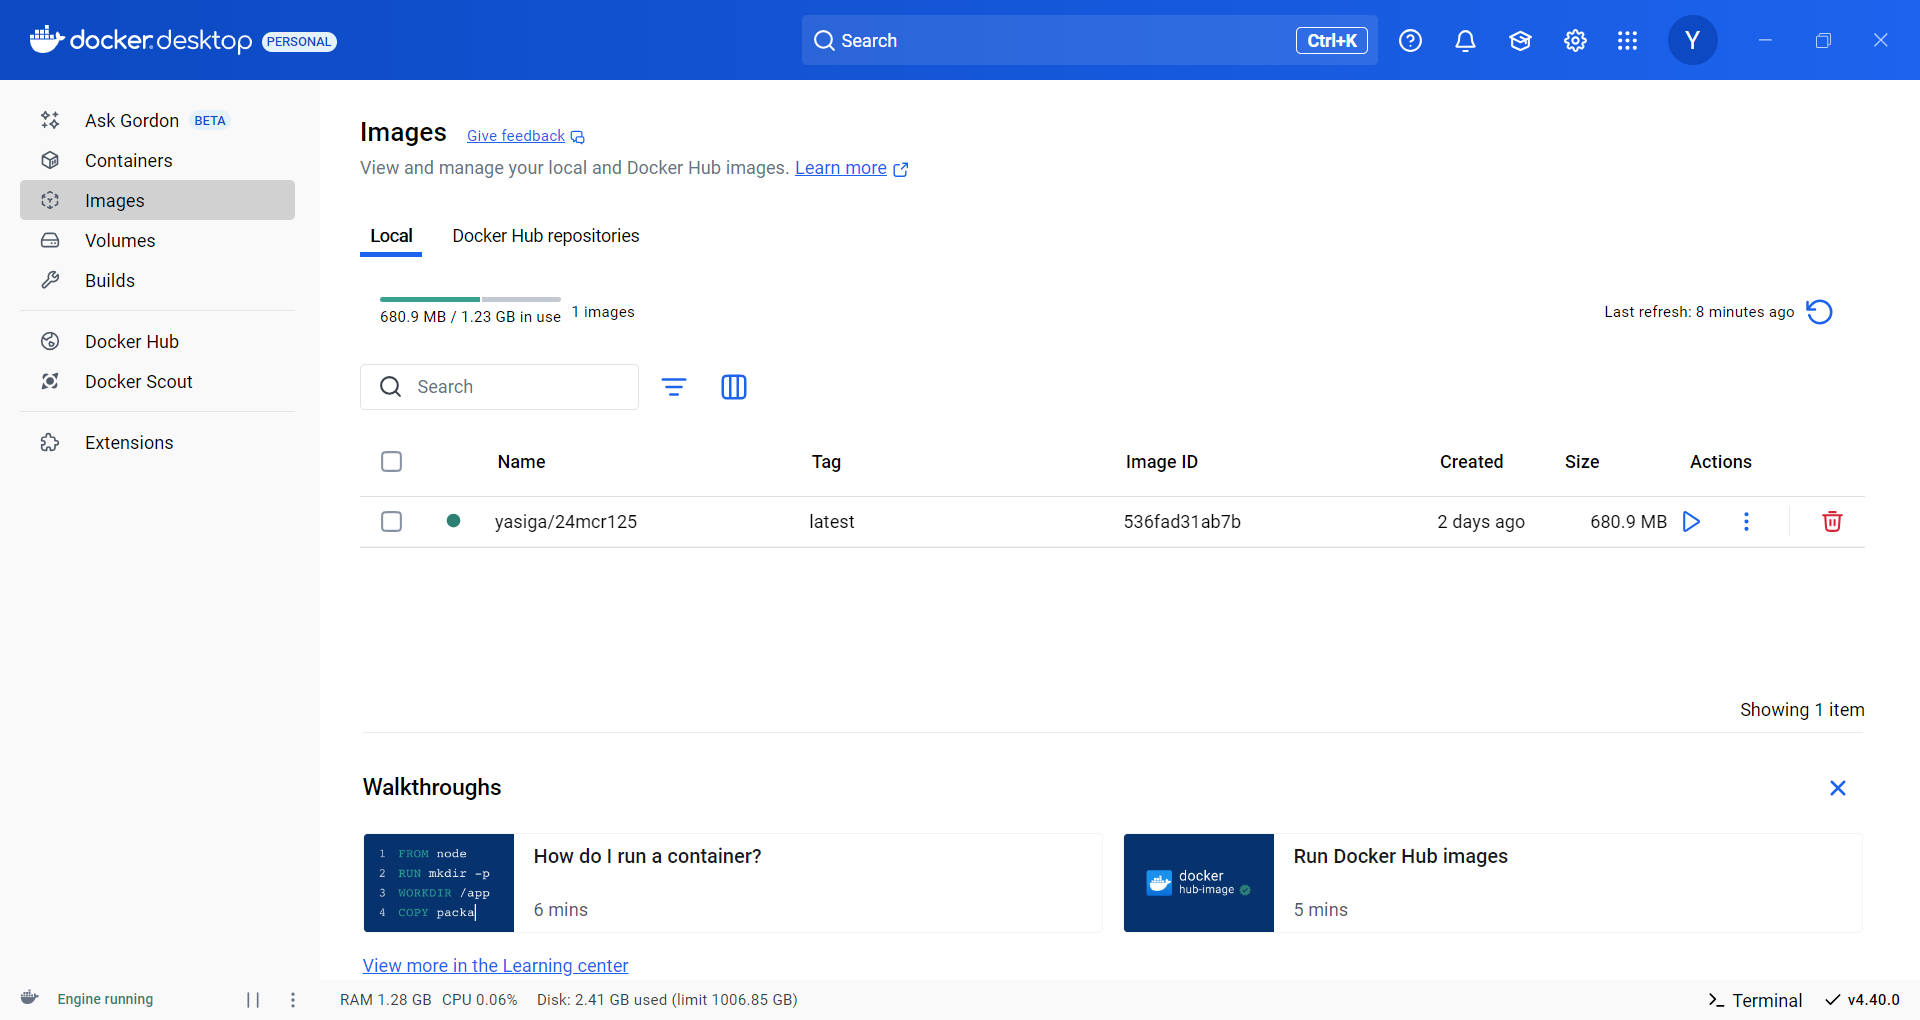Click the '2 days ago' created cell
Screen dimensions: 1920x1020
click(x=1481, y=522)
